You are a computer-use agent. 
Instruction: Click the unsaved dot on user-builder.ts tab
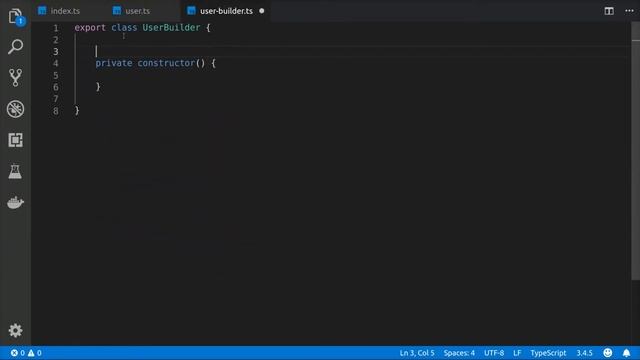pos(262,11)
